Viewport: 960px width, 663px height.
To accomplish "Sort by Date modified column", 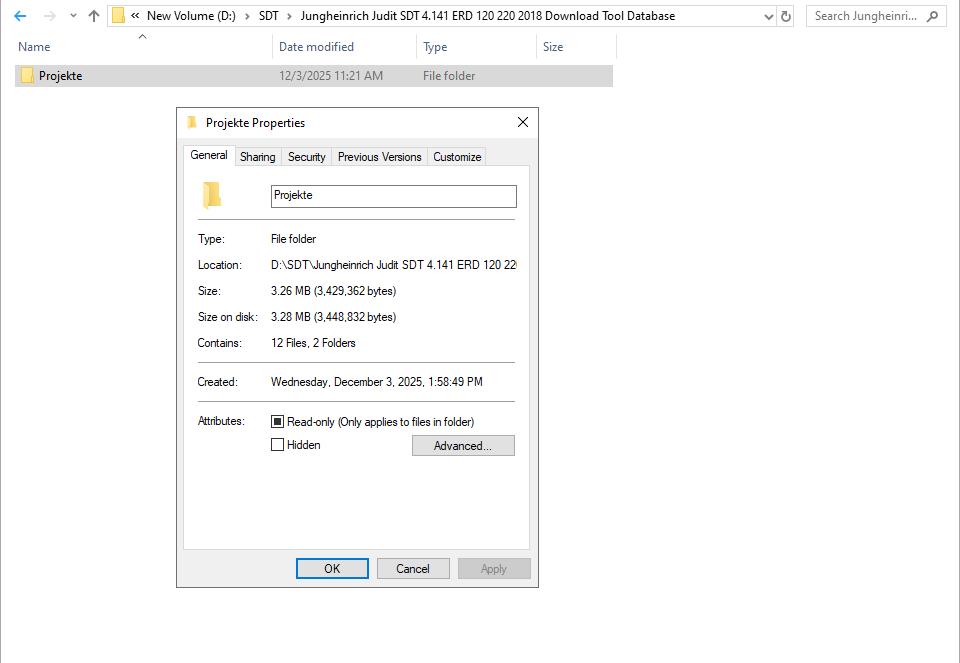I will (x=316, y=47).
